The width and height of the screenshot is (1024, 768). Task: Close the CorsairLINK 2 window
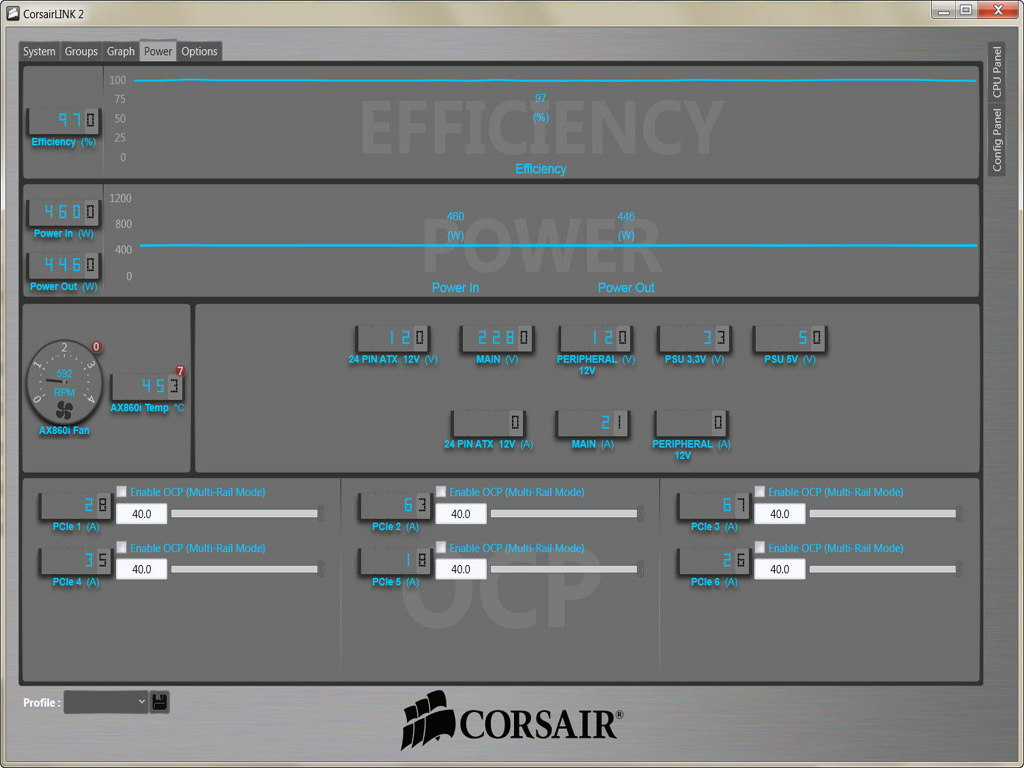pos(998,10)
